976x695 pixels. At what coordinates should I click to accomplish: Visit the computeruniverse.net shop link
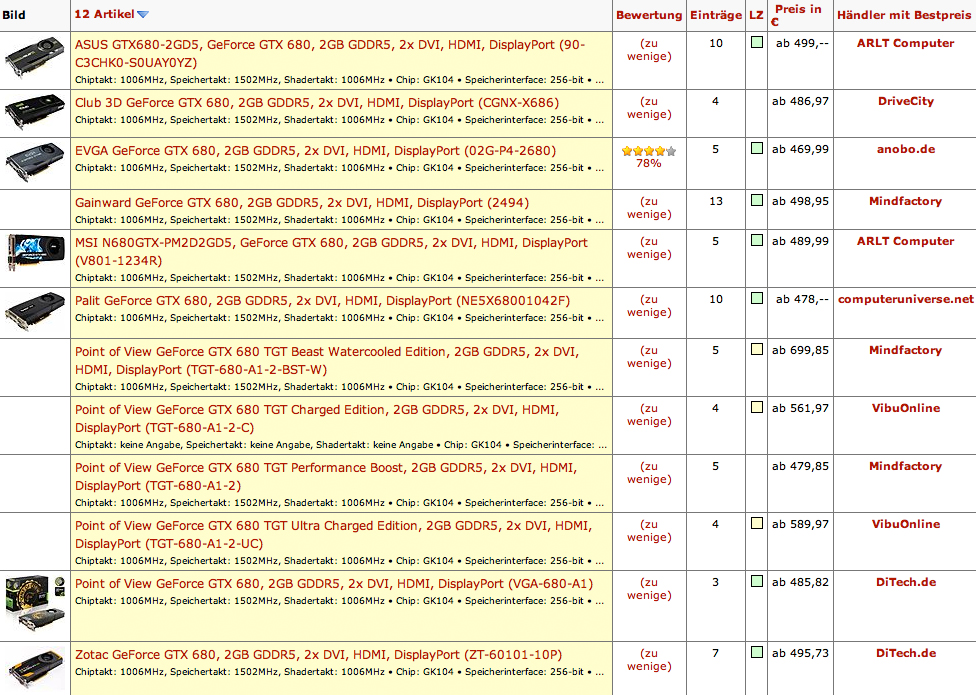(x=906, y=299)
